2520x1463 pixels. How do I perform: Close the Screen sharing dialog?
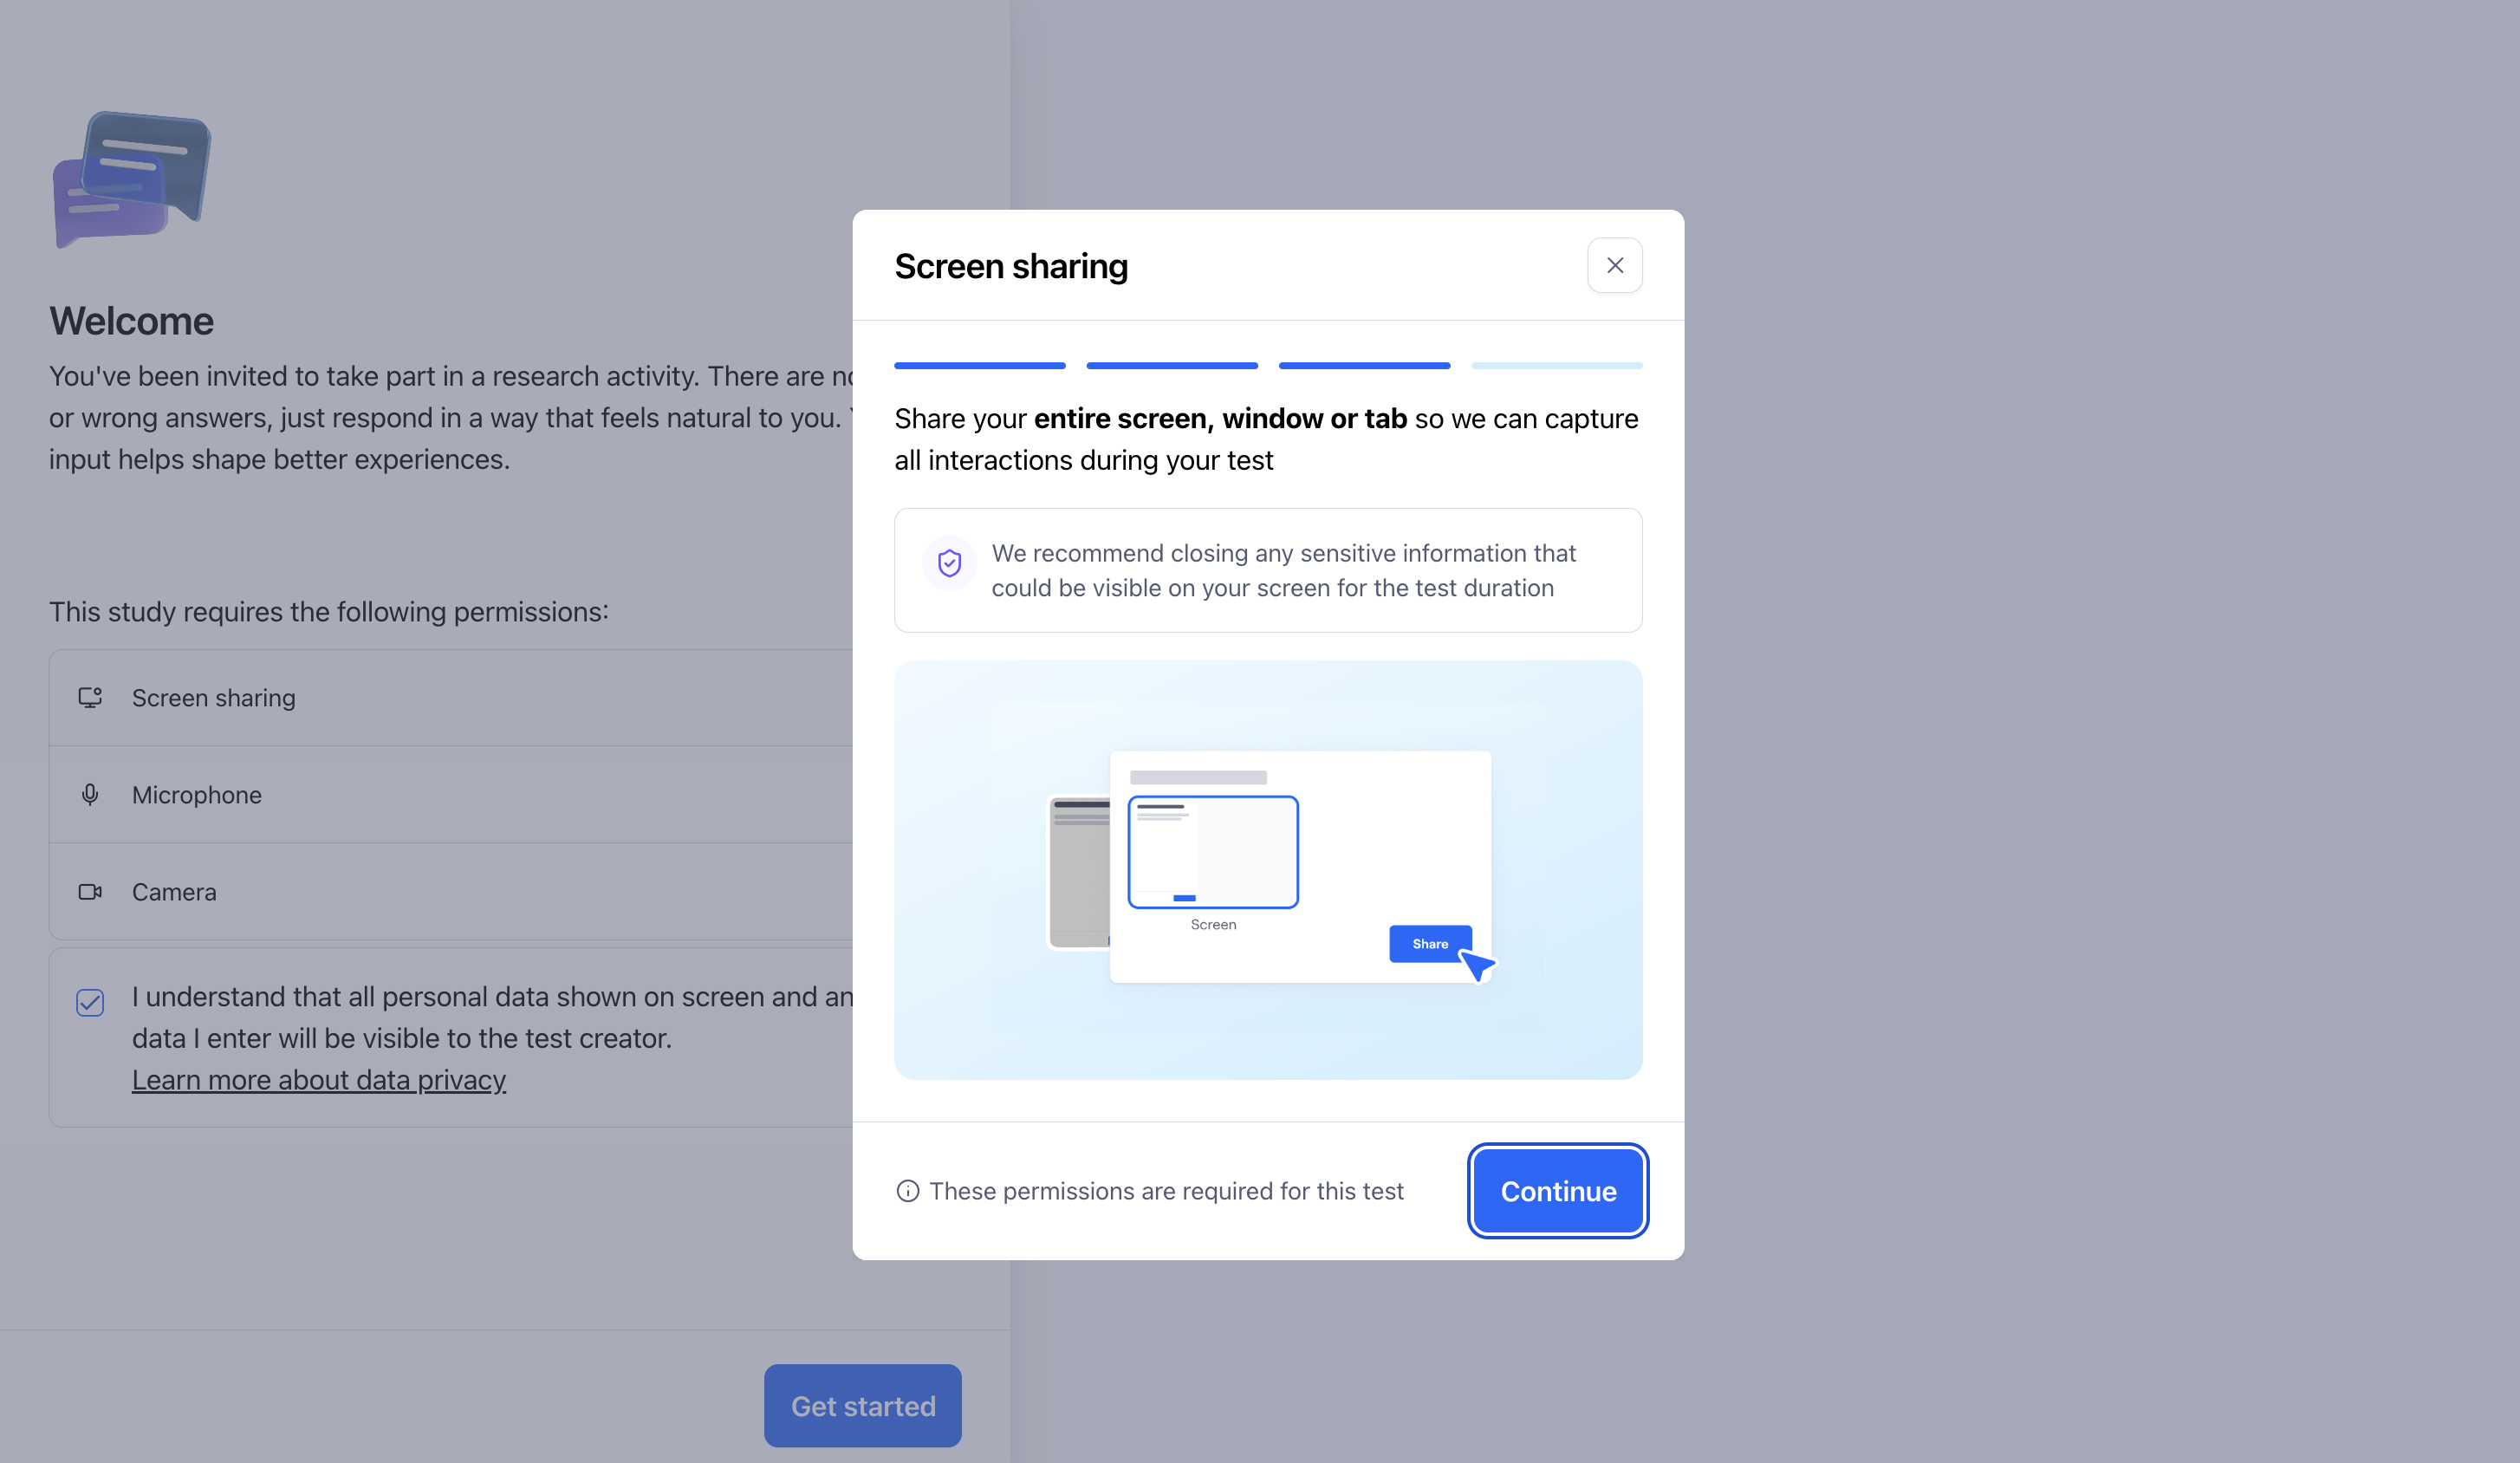[x=1614, y=265]
